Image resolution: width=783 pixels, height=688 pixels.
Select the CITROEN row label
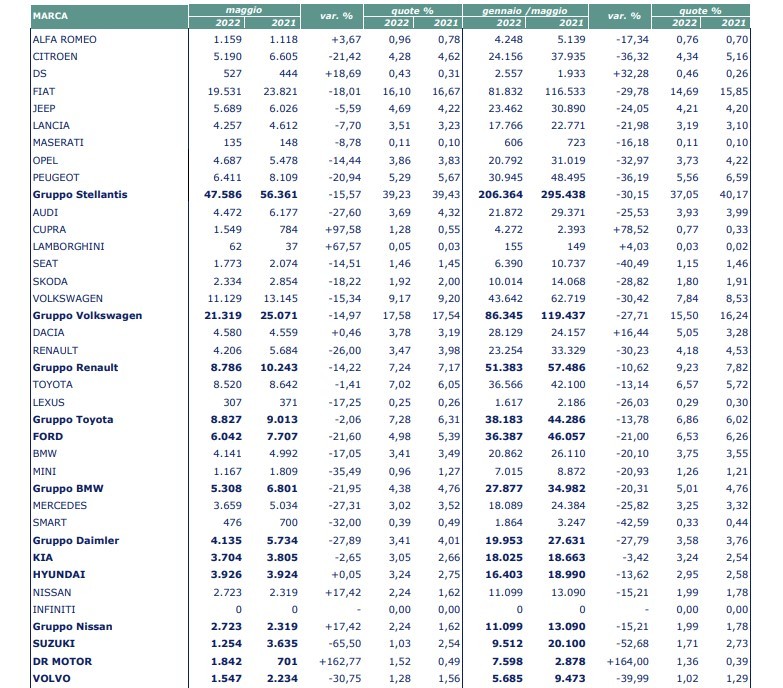tap(55, 56)
